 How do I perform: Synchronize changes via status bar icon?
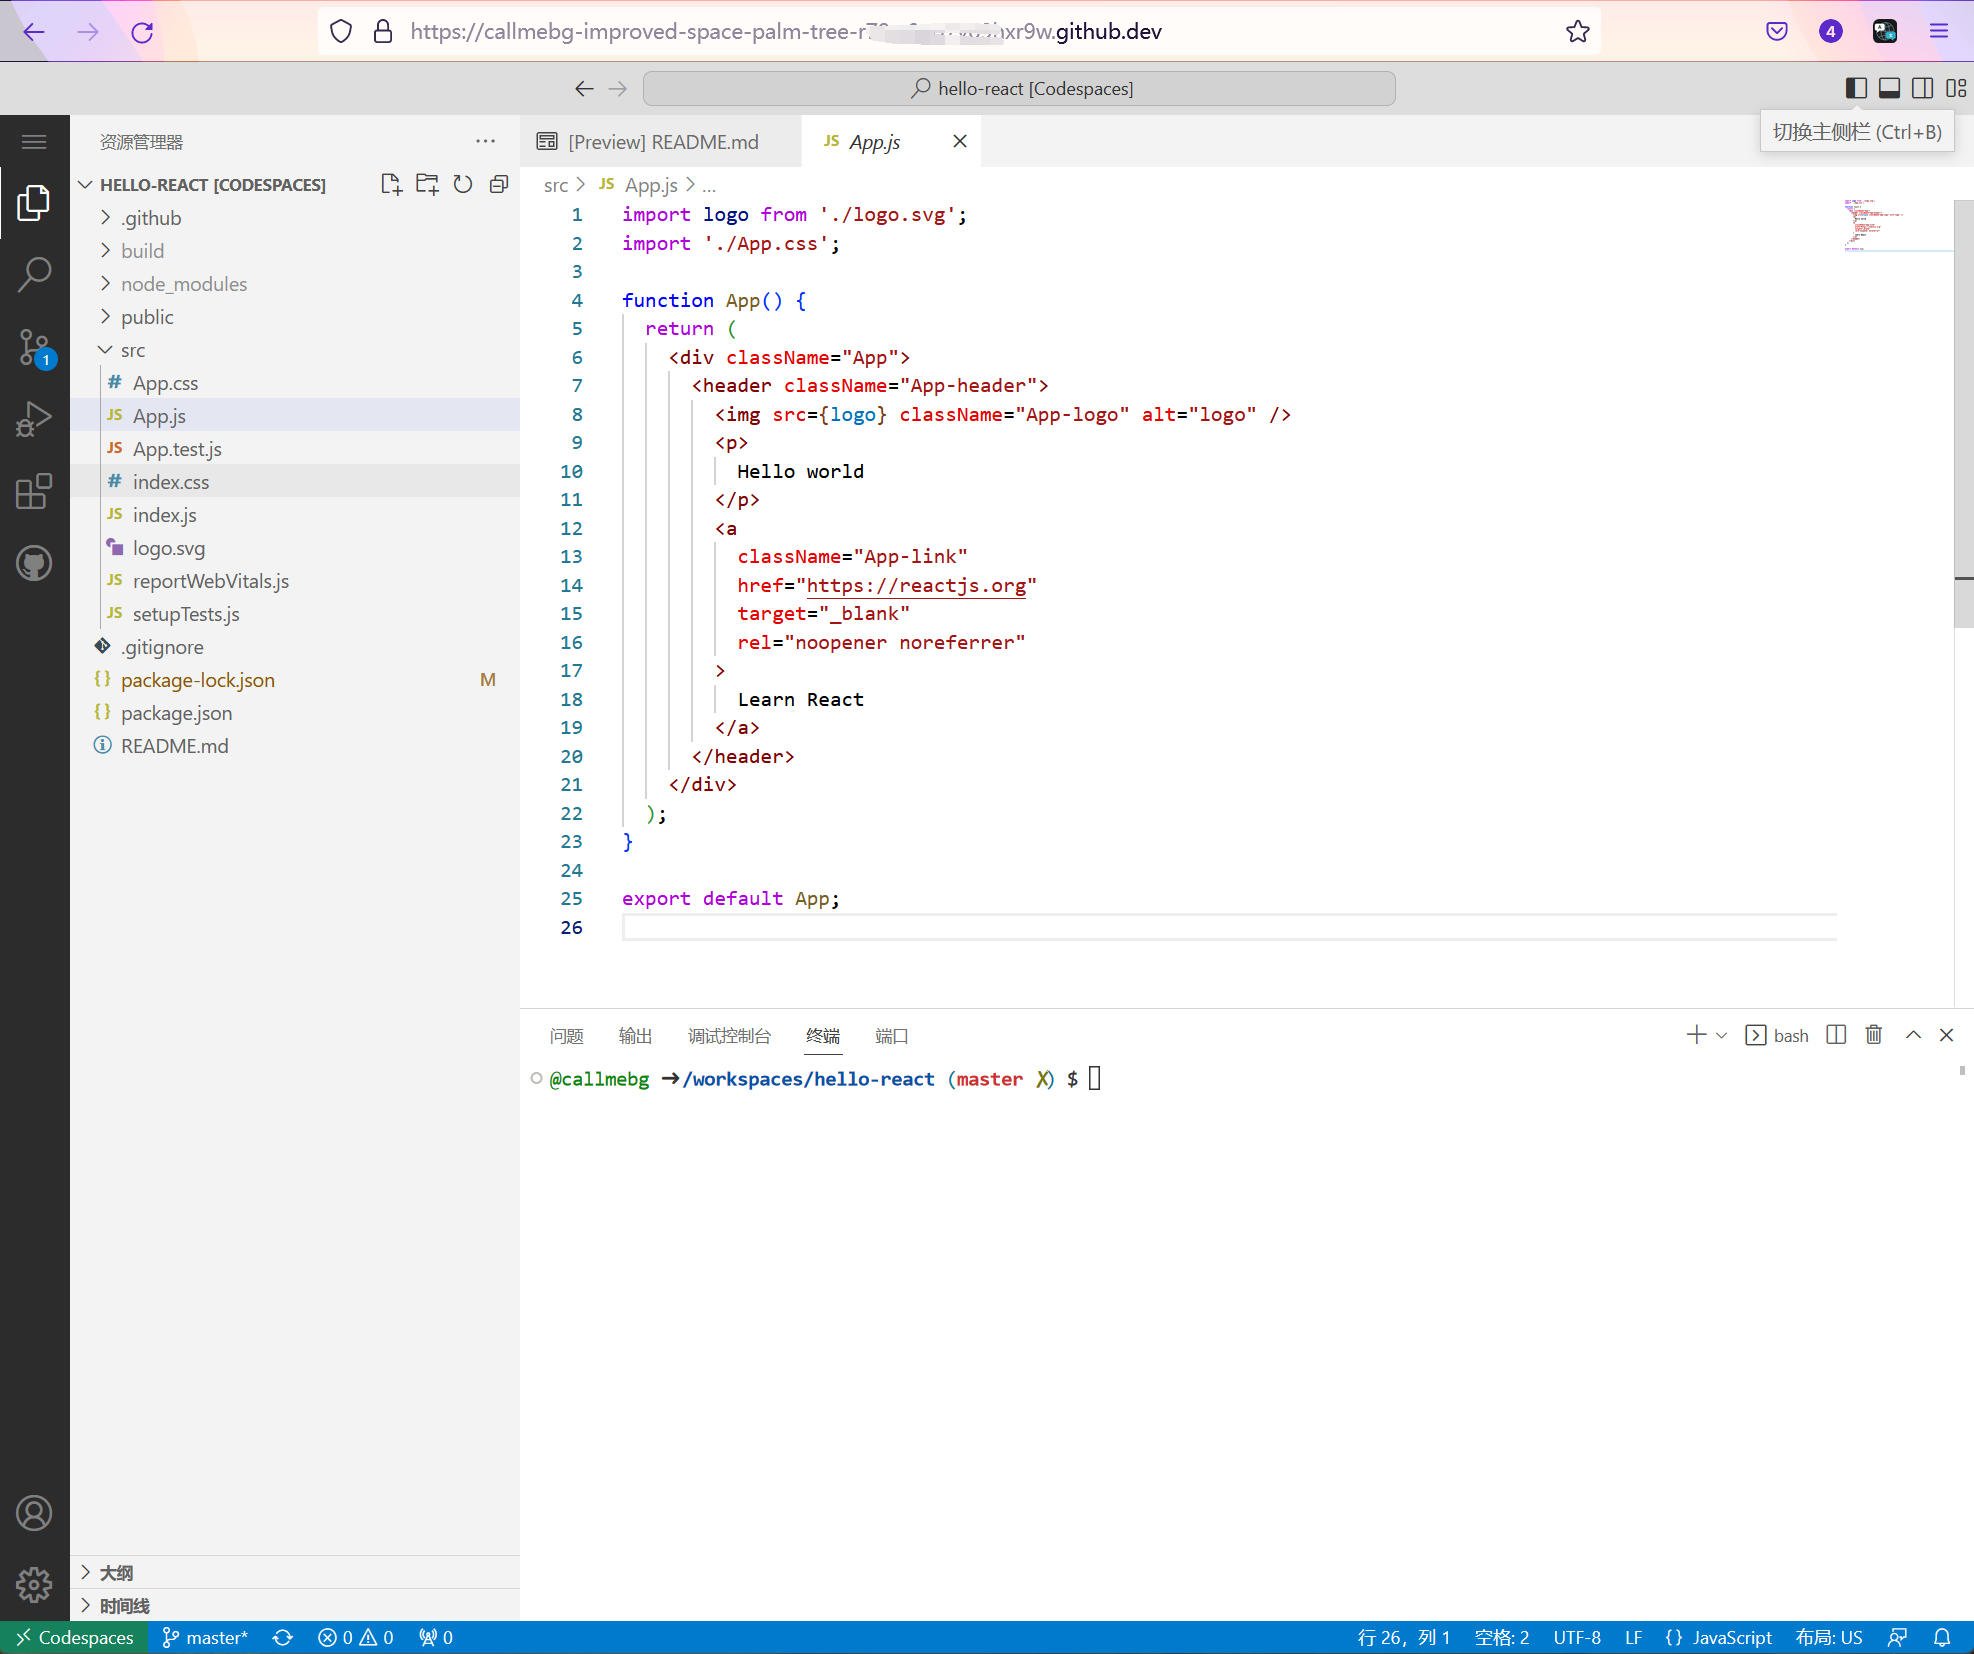point(283,1637)
